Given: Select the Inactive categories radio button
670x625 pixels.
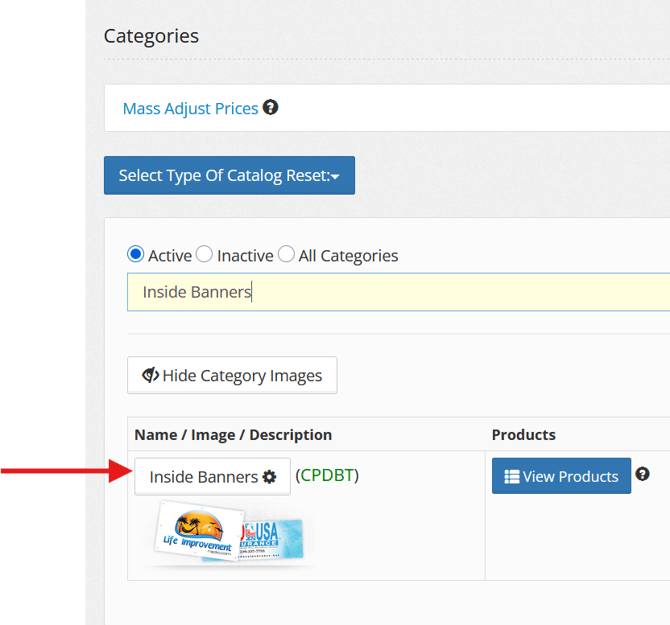Looking at the screenshot, I should 205,255.
